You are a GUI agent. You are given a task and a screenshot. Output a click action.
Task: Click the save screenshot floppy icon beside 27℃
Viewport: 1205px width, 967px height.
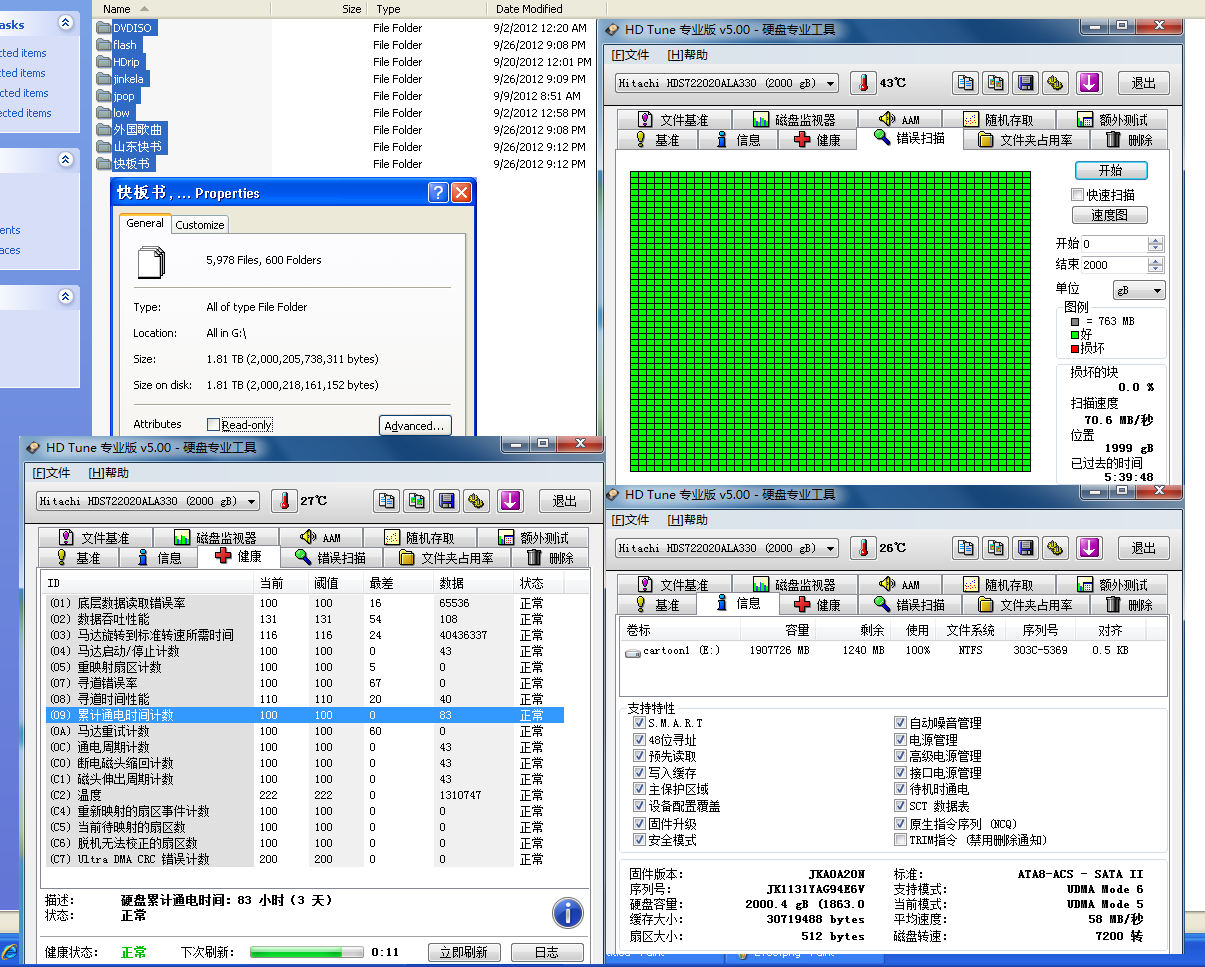coord(447,501)
